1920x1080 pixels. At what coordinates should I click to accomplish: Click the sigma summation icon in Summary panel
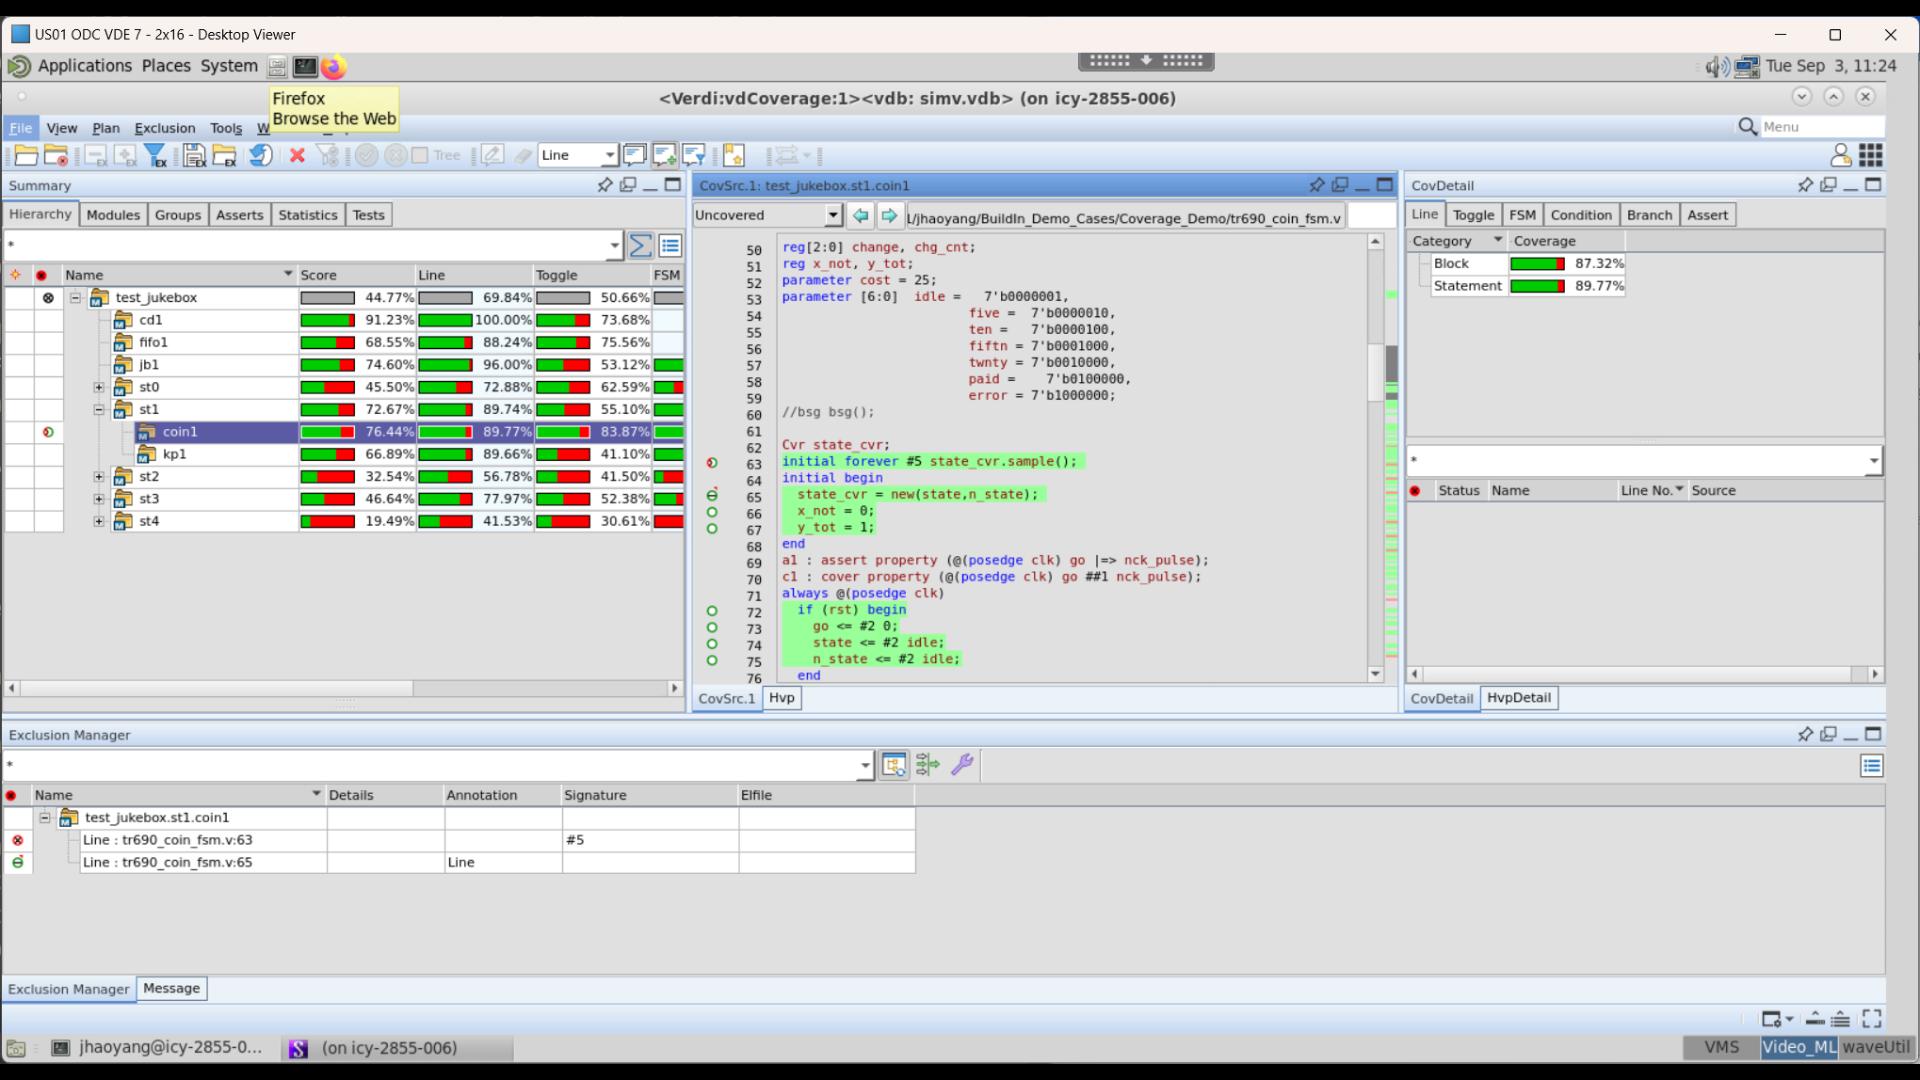click(x=641, y=245)
